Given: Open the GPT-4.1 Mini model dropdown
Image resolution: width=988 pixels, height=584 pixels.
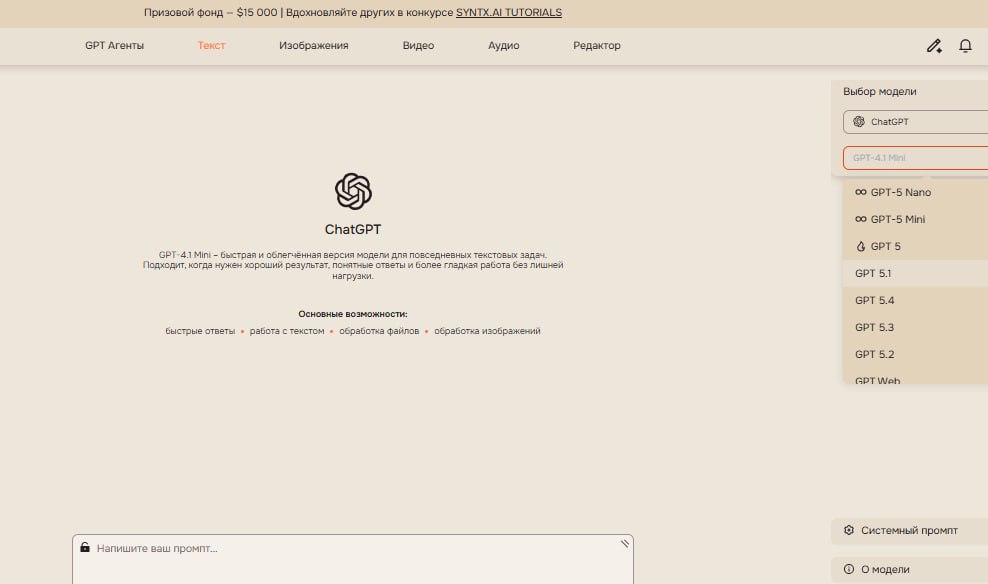Looking at the screenshot, I should tap(916, 158).
